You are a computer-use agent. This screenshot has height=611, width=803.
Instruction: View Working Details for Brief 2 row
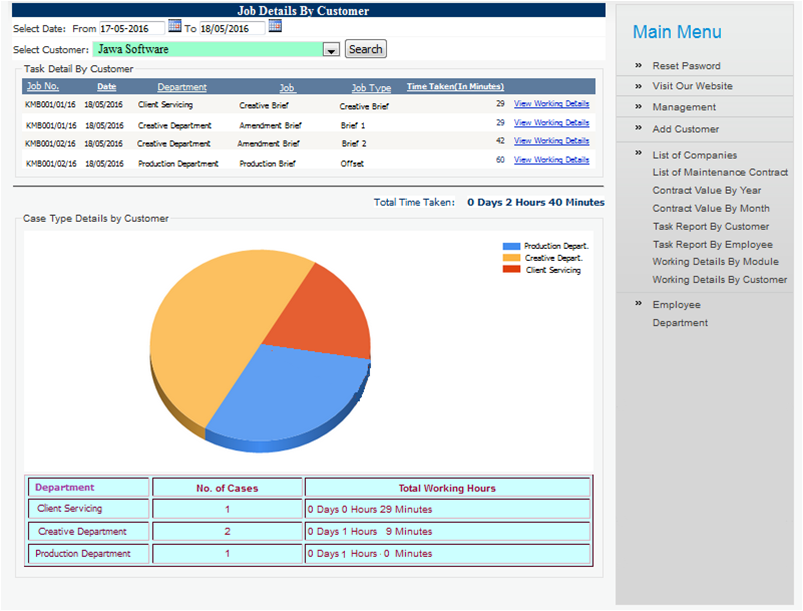click(x=552, y=141)
